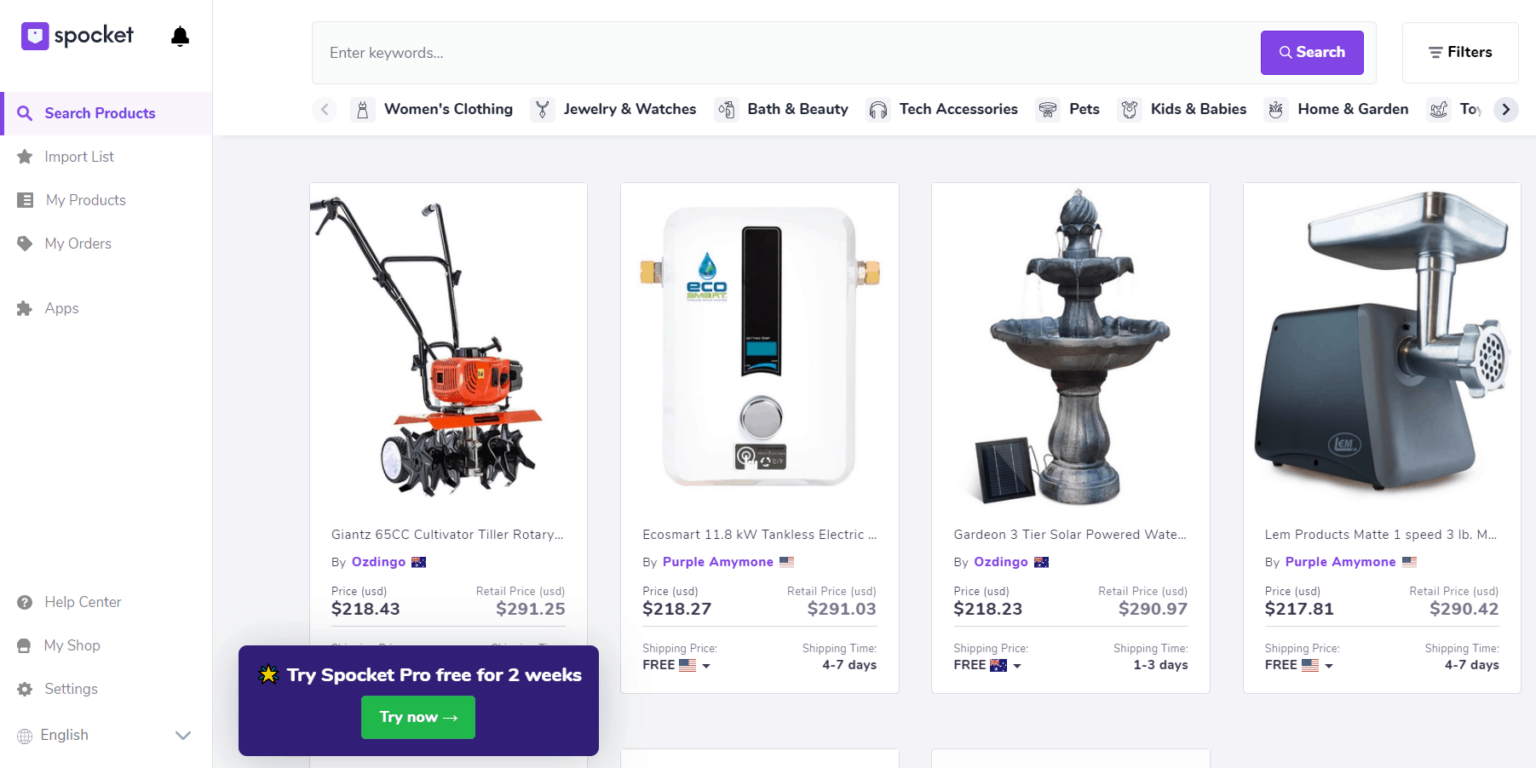Click the Enter keywords search field
The image size is (1536, 768).
tap(700, 52)
